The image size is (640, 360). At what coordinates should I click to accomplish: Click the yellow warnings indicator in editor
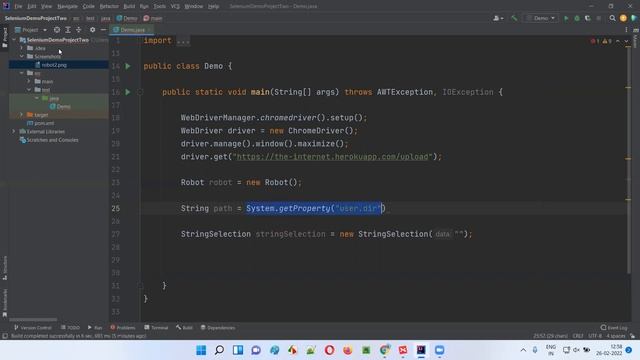[x=607, y=41]
